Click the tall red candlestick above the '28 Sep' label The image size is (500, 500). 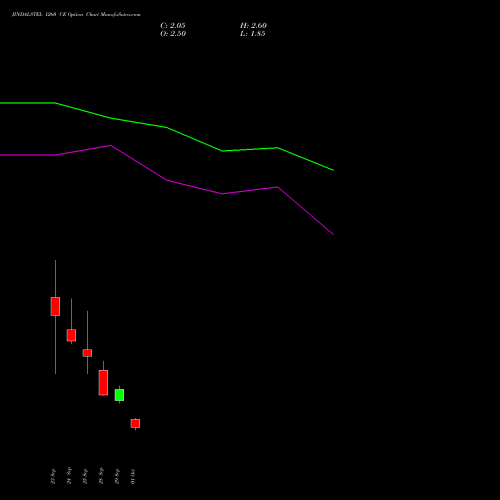coord(103,383)
